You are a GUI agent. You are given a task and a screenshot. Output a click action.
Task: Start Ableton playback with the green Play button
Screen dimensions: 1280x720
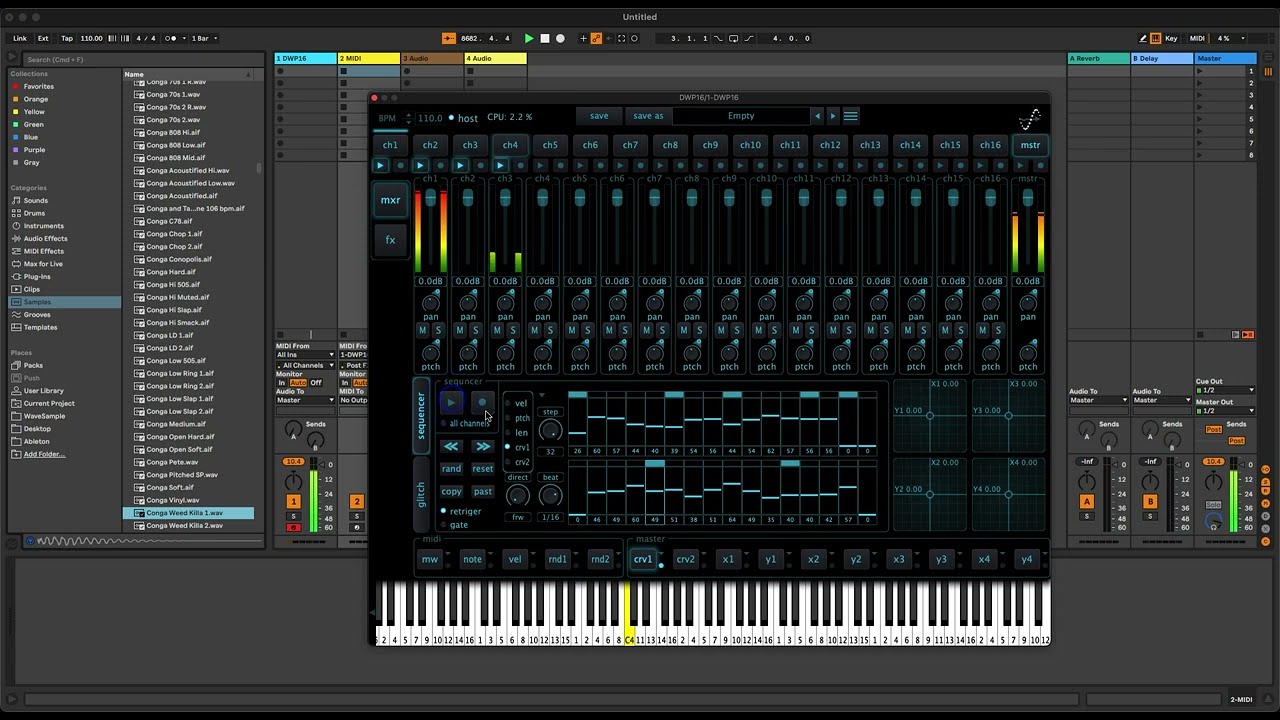(x=529, y=38)
